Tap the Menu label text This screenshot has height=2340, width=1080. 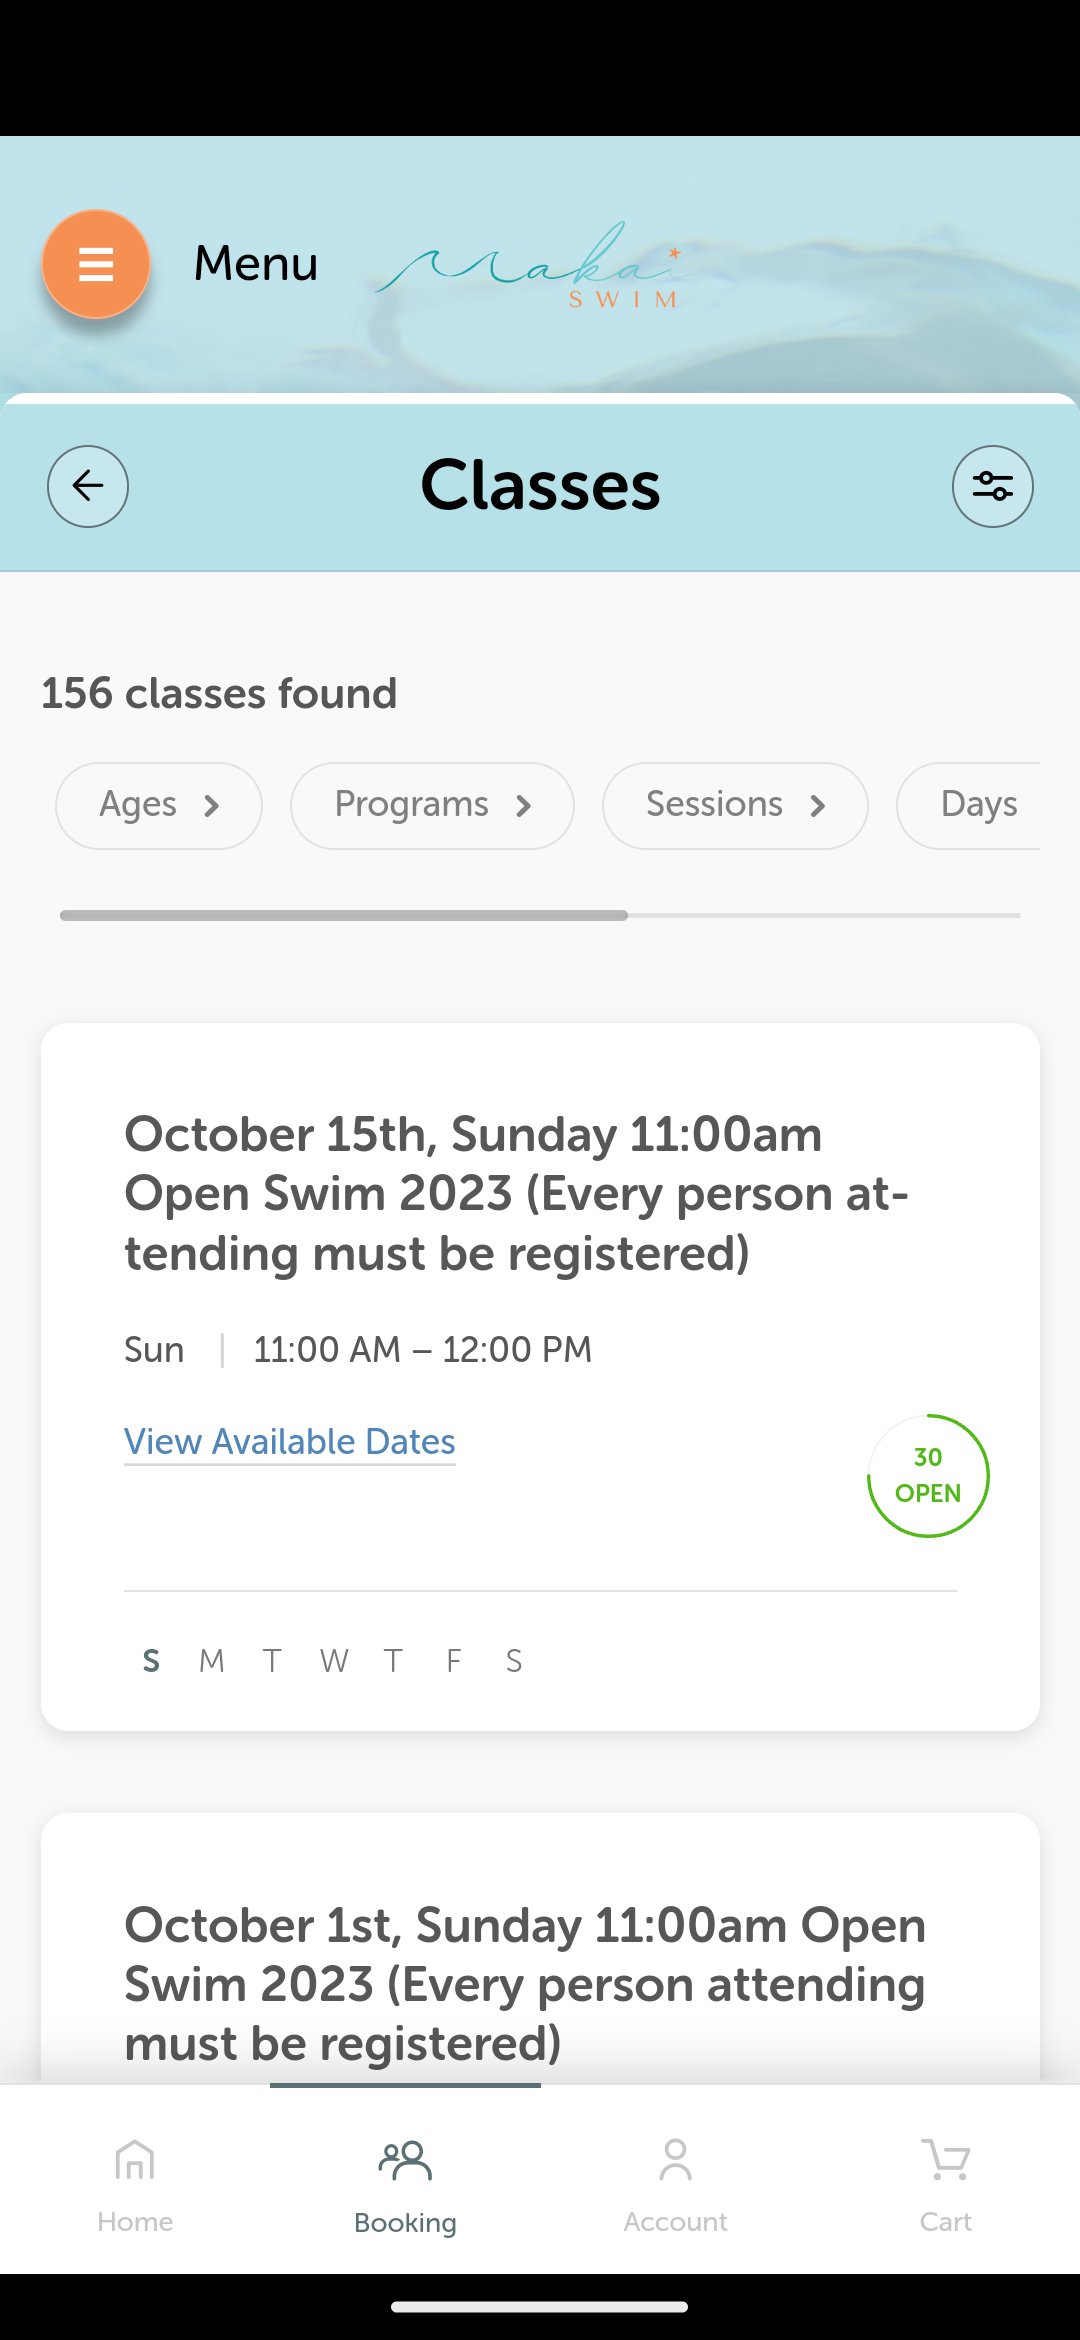click(x=256, y=264)
